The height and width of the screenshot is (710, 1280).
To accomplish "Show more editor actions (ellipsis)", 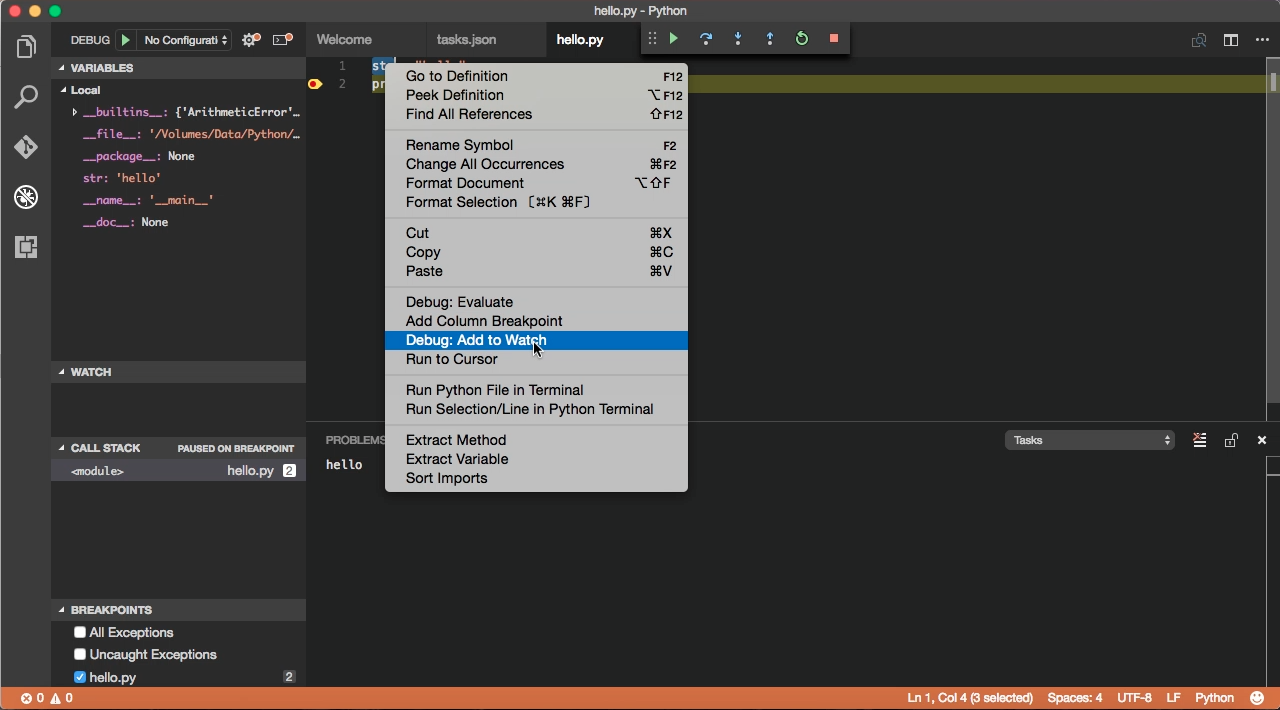I will tap(1262, 40).
